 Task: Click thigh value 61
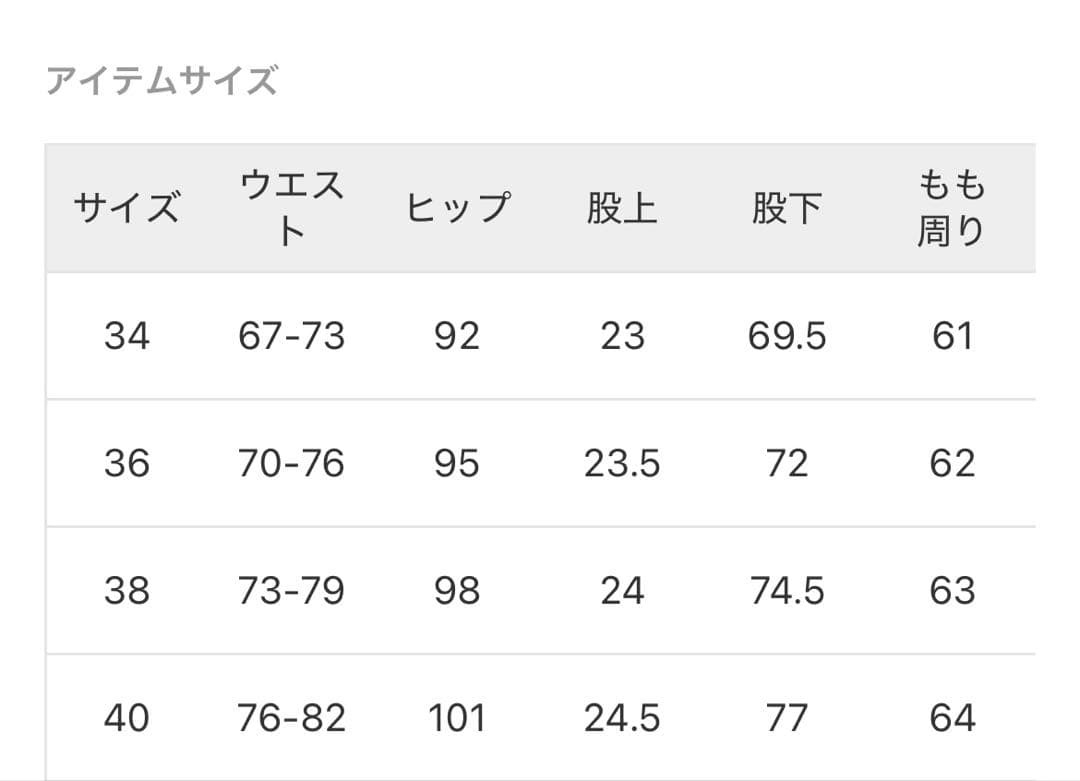951,336
